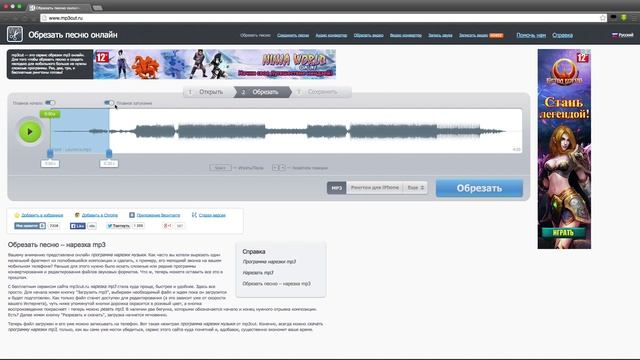Viewport: 640px width, 360px height.
Task: Click the VK app icon
Action: click(x=132, y=215)
